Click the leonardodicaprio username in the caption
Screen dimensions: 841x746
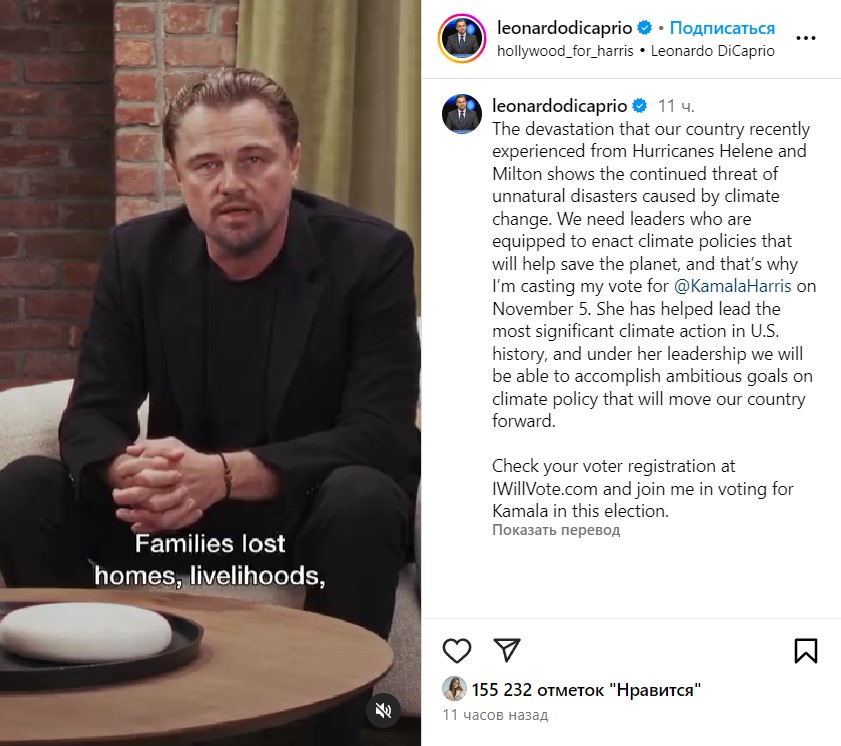[x=559, y=106]
